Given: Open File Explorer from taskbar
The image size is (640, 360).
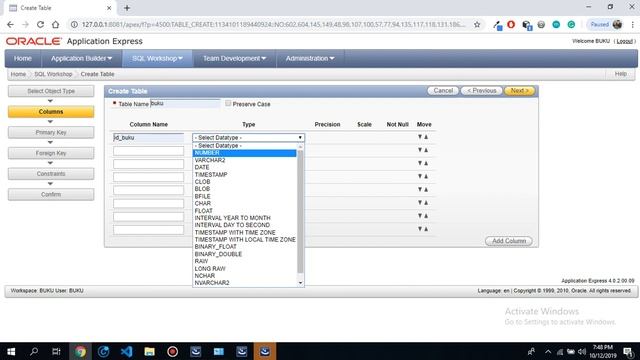Looking at the screenshot, I should 149,351.
